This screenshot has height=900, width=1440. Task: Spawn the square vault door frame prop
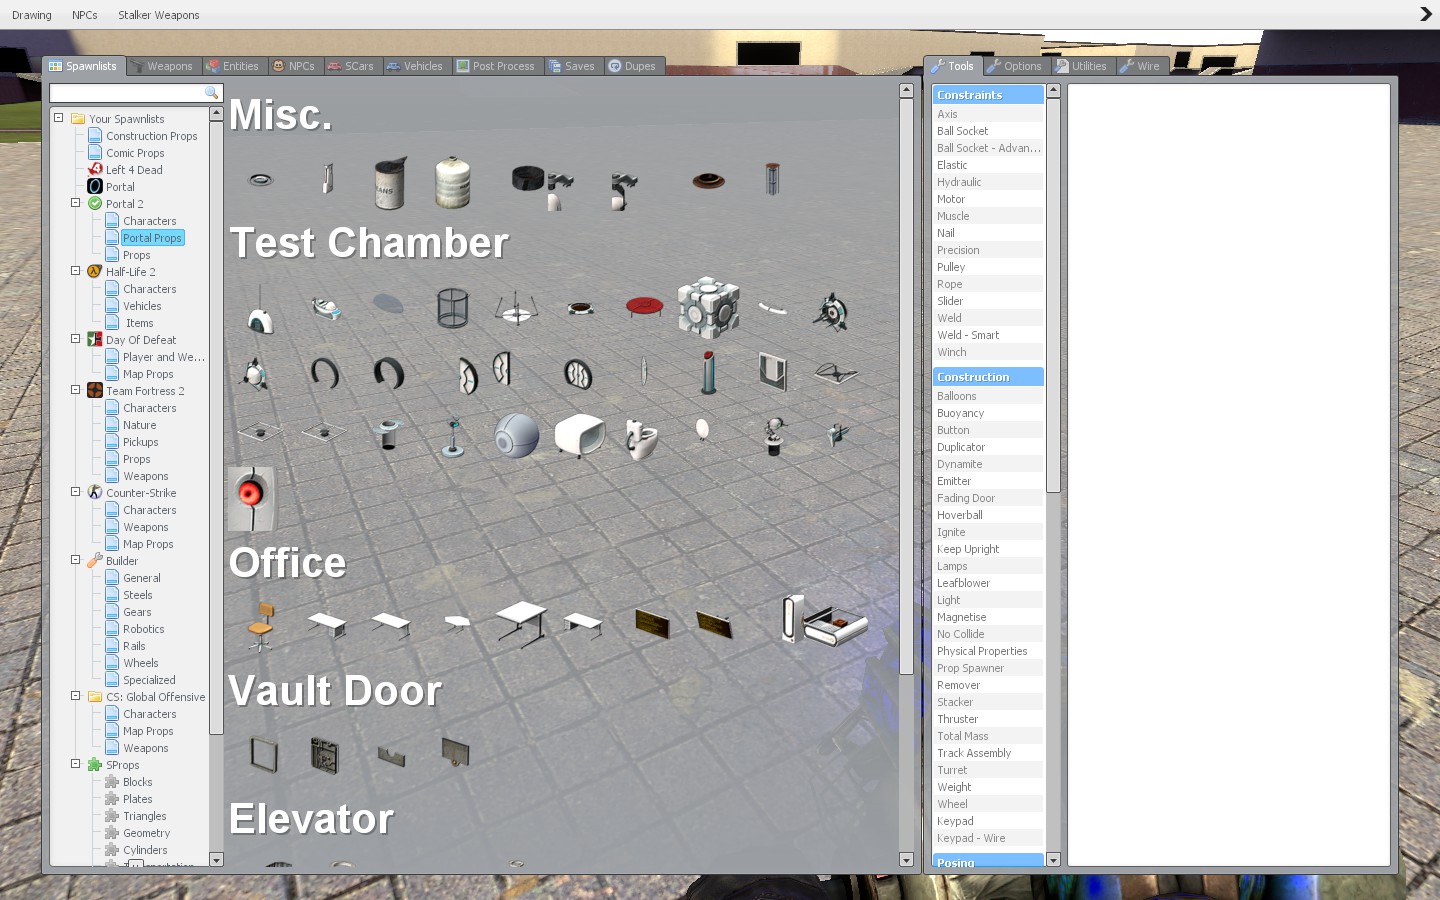coord(263,754)
